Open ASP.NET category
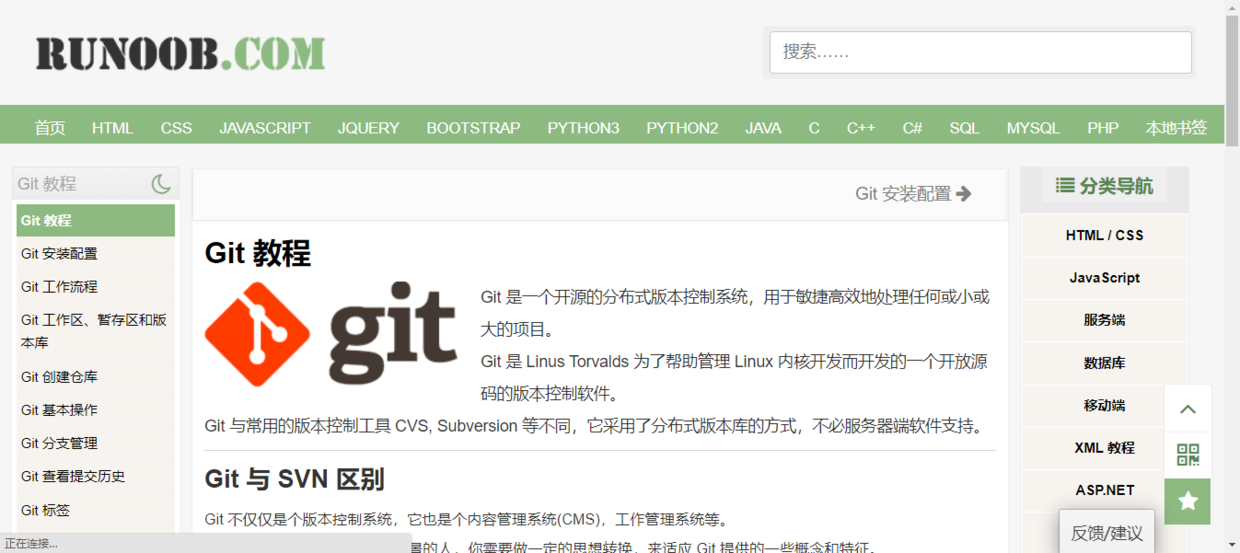The width and height of the screenshot is (1240, 553). pyautogui.click(x=1104, y=490)
